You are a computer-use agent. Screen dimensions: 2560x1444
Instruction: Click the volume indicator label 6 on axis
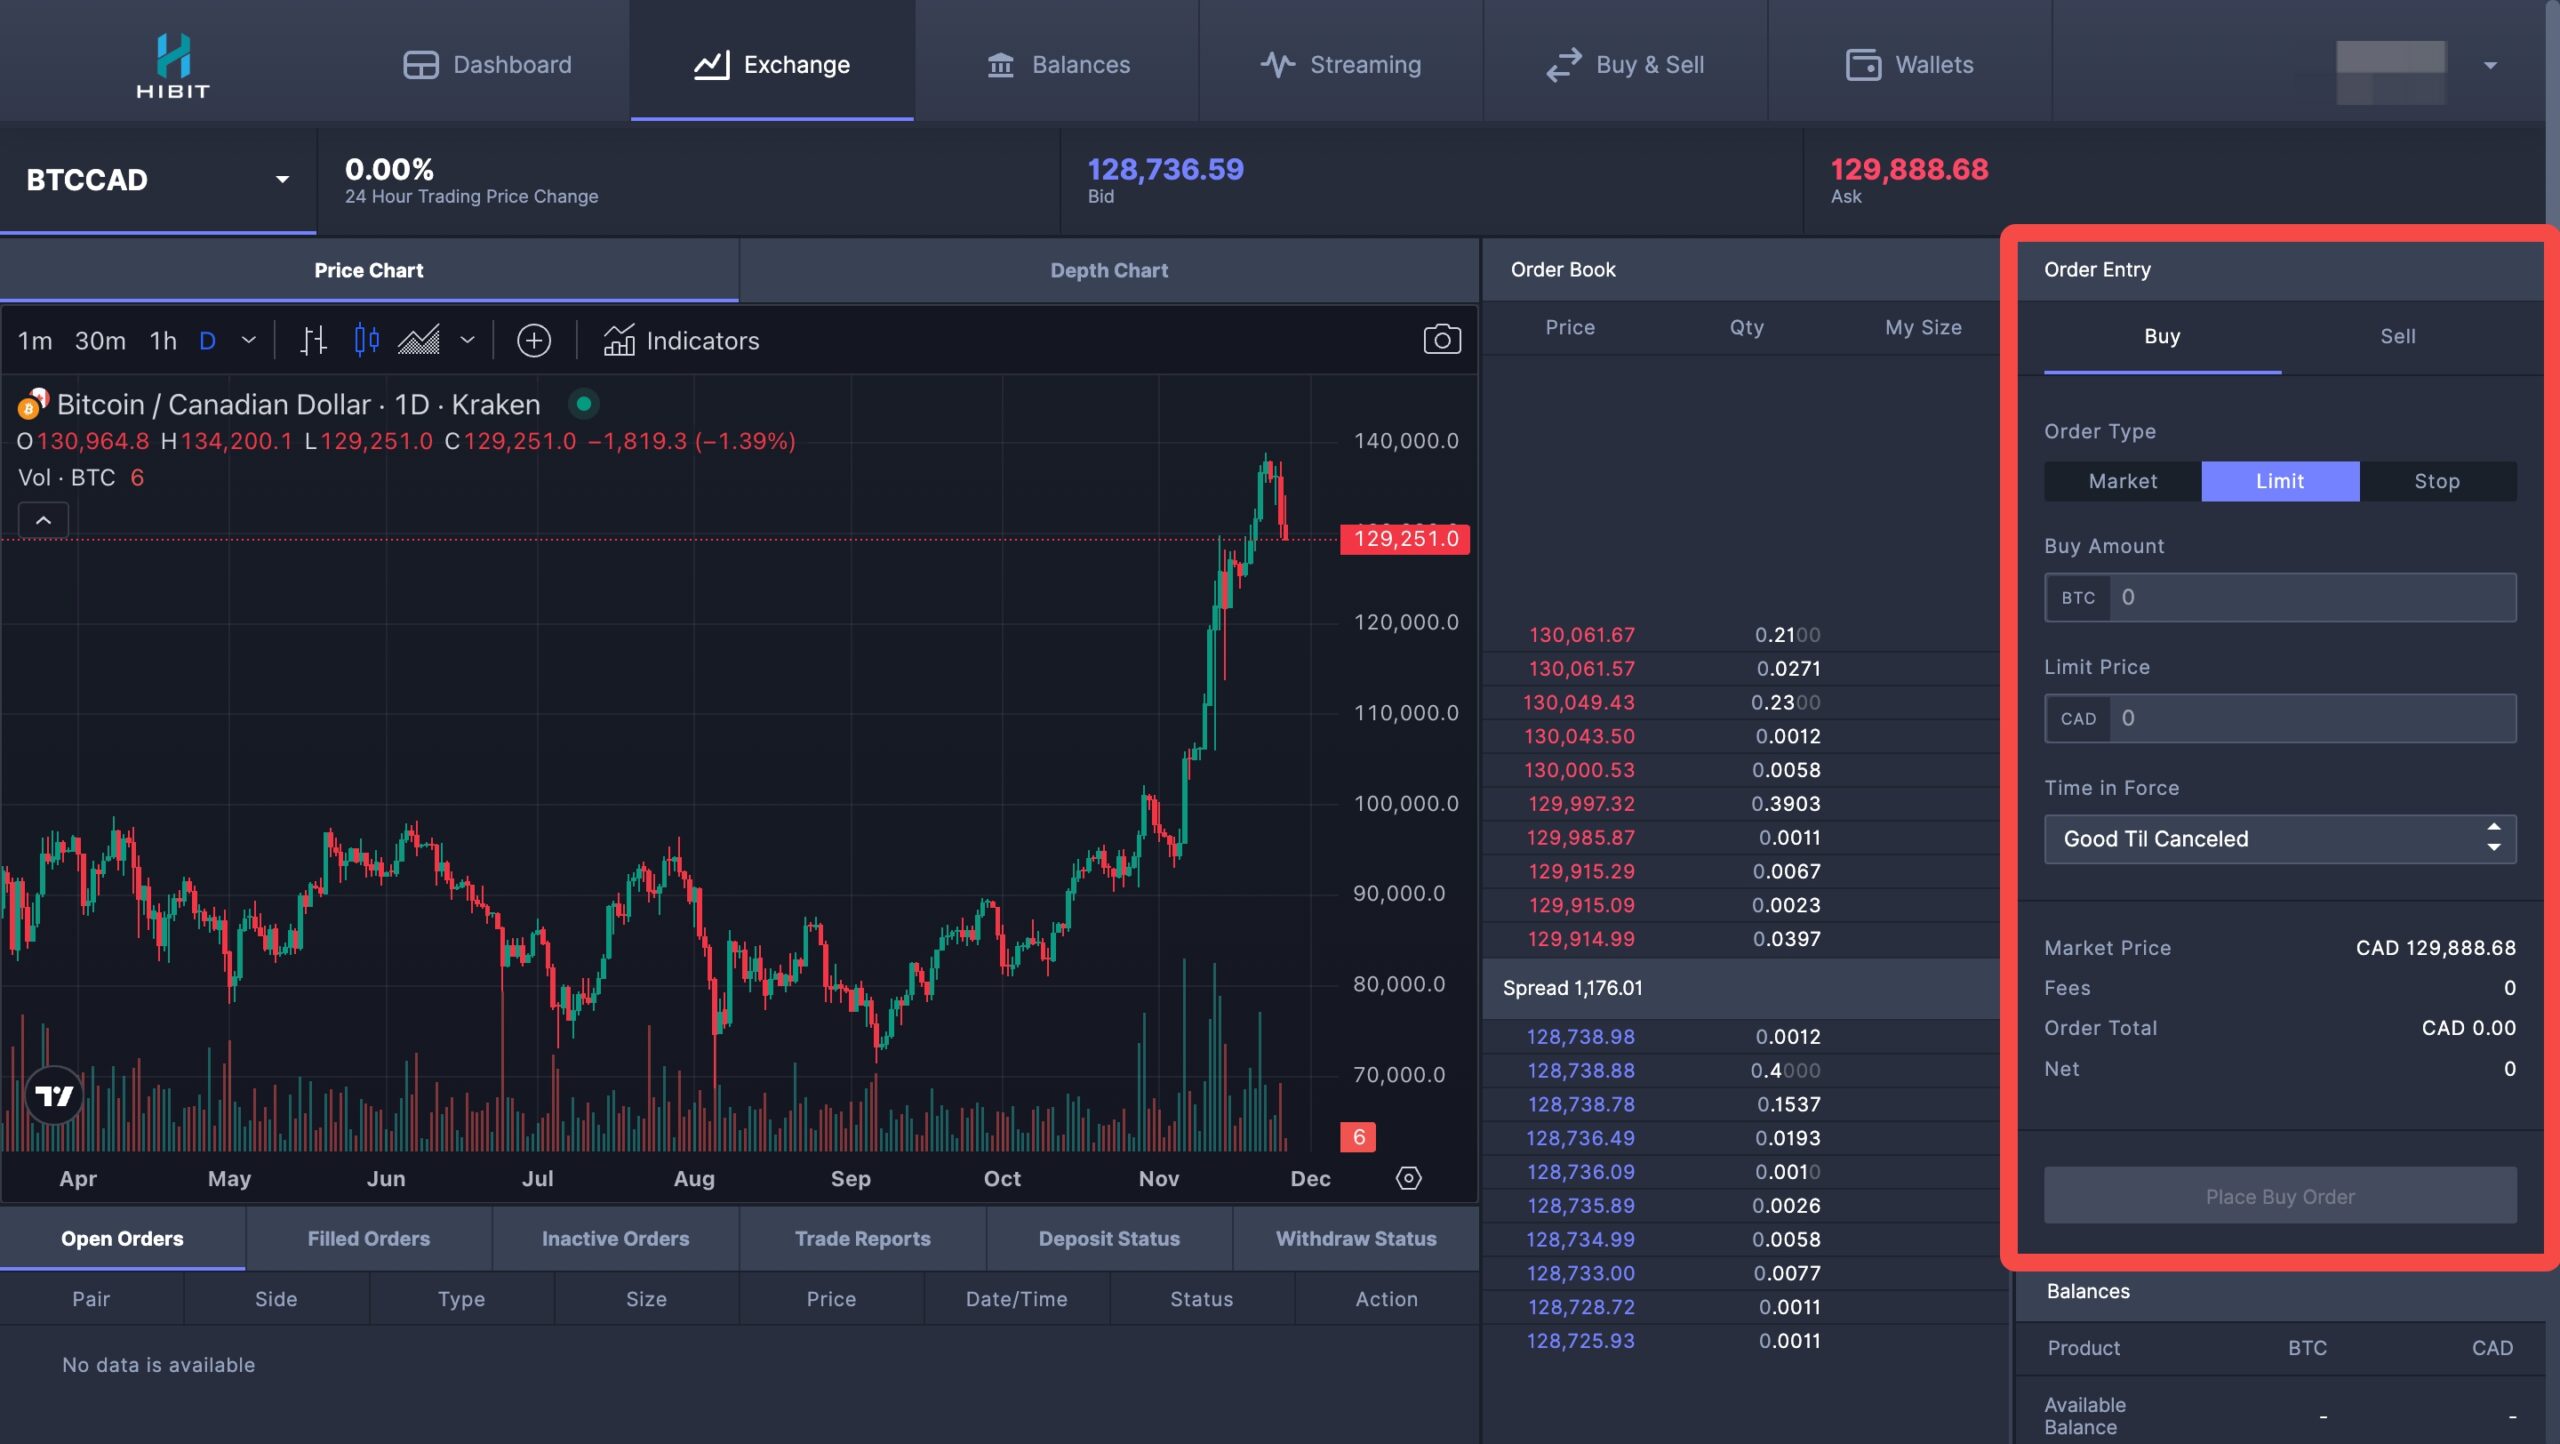pos(1358,1137)
